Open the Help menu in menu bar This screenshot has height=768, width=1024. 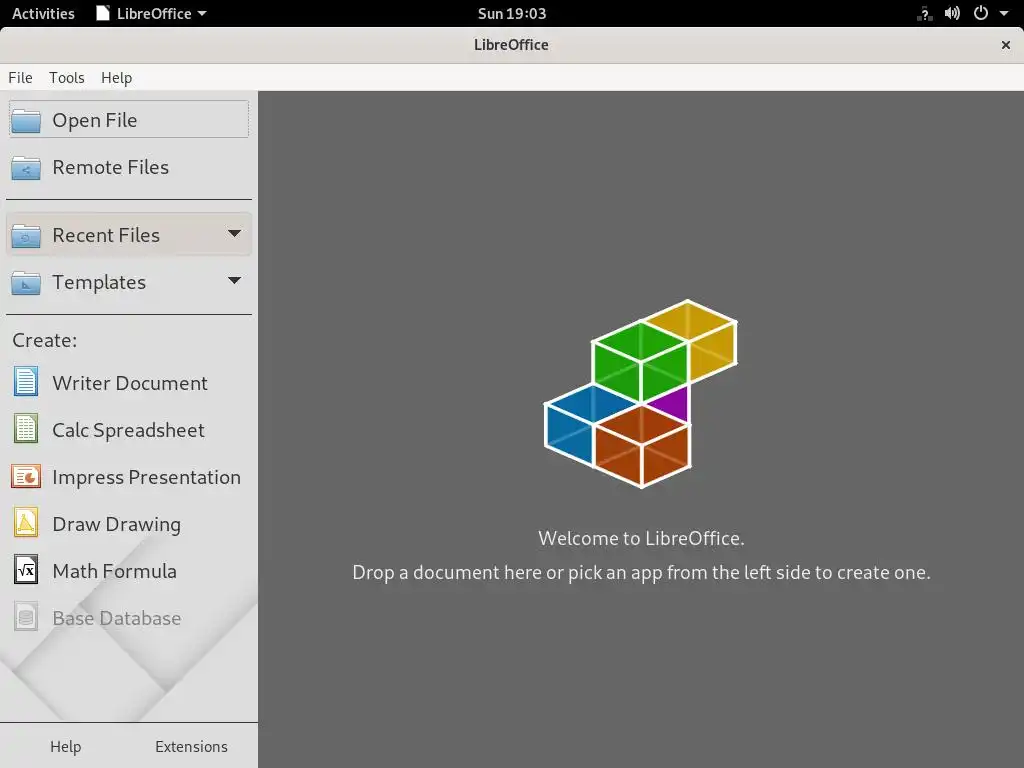point(116,78)
